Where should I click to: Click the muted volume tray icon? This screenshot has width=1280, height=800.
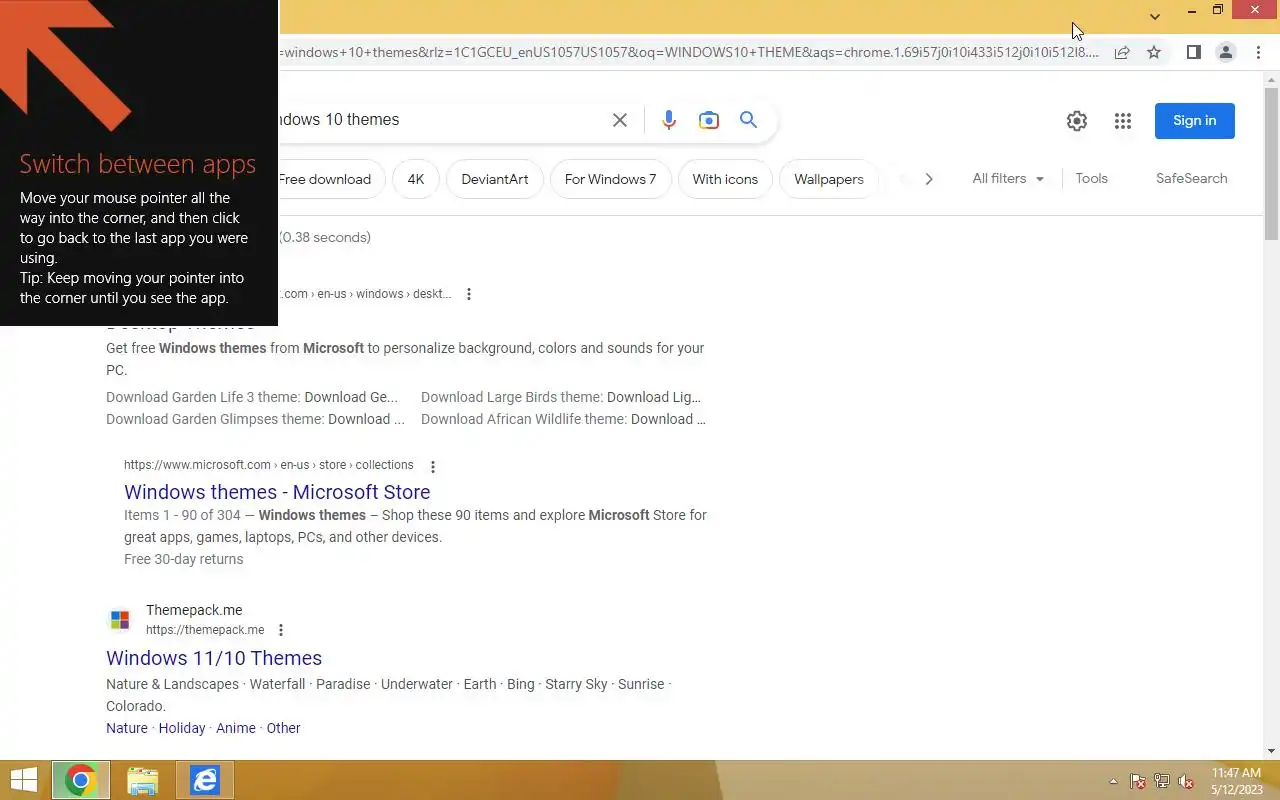point(1186,781)
